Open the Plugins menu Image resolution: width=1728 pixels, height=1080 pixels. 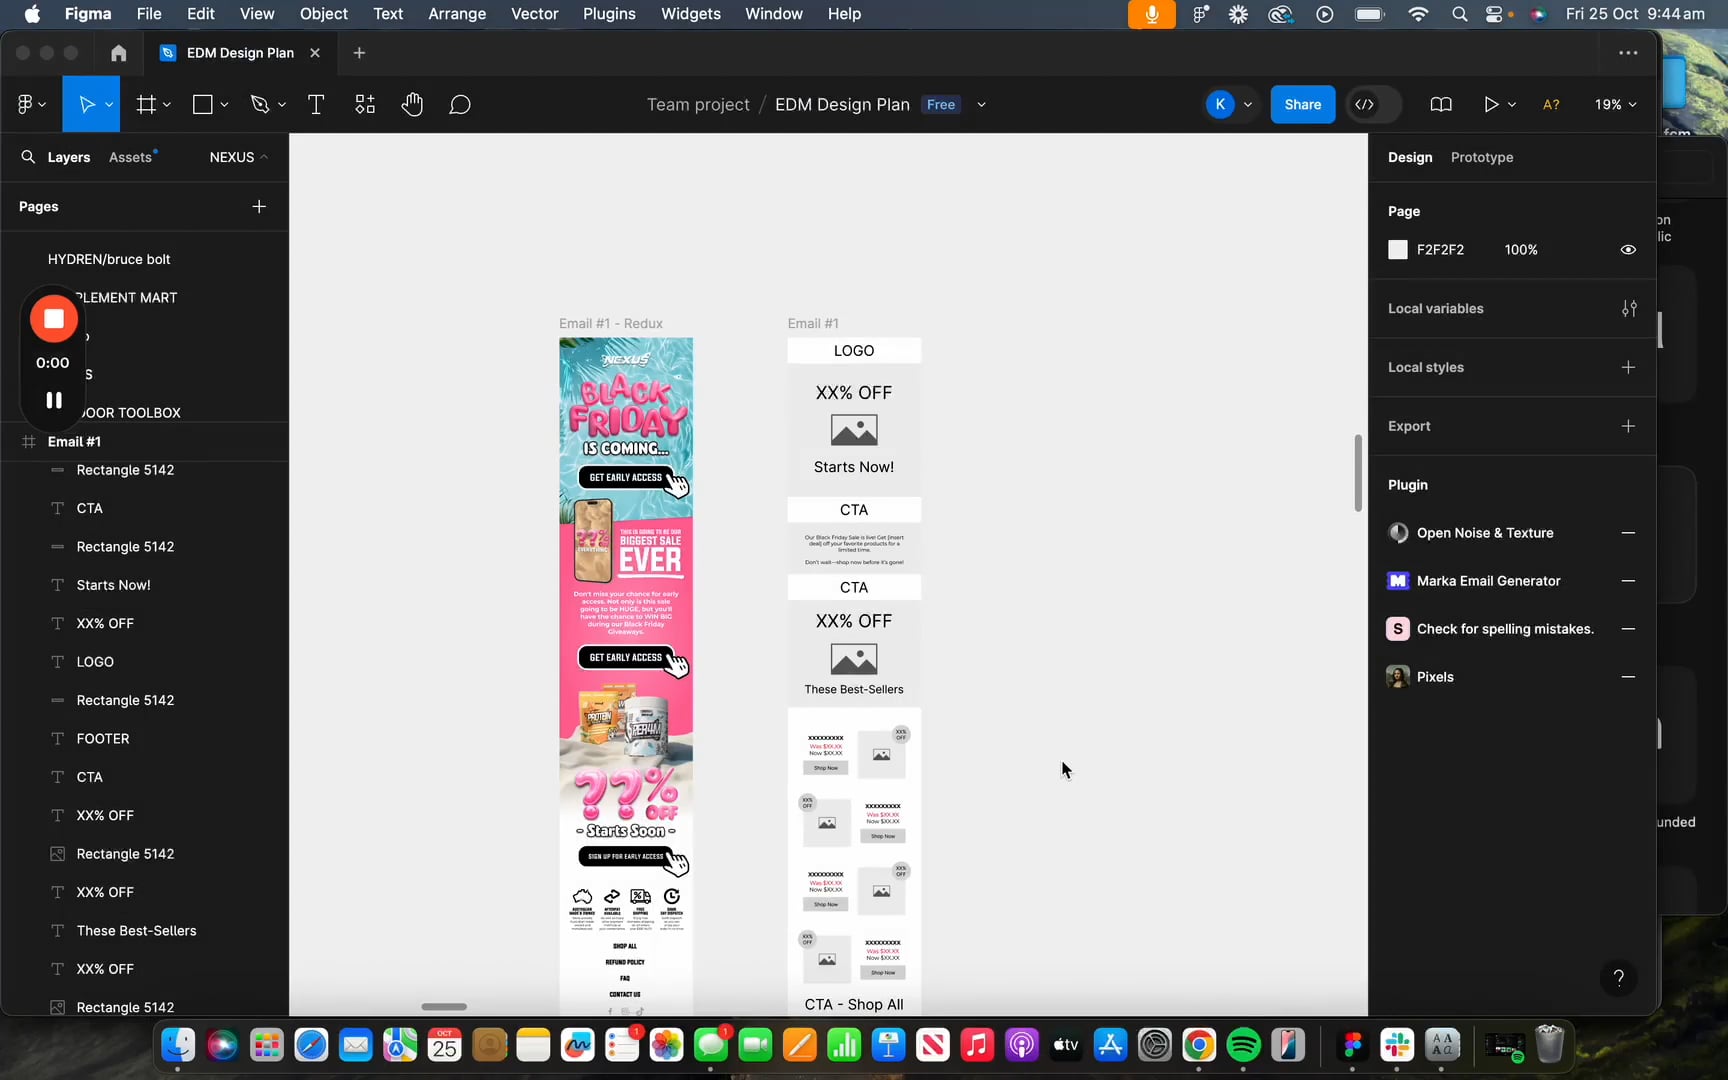[x=609, y=14]
